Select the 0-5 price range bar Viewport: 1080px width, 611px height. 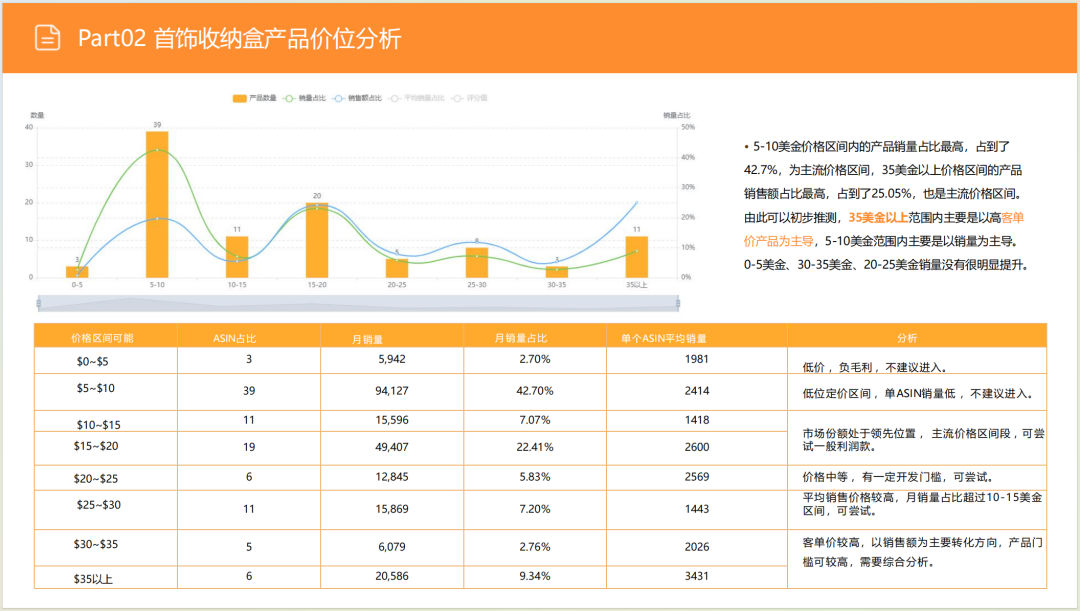(x=77, y=272)
